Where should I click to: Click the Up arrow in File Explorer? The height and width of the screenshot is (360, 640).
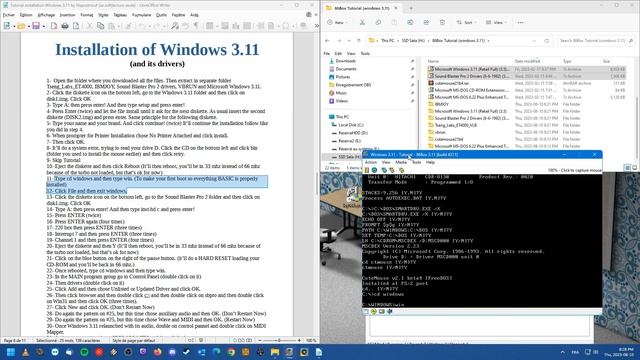click(359, 40)
